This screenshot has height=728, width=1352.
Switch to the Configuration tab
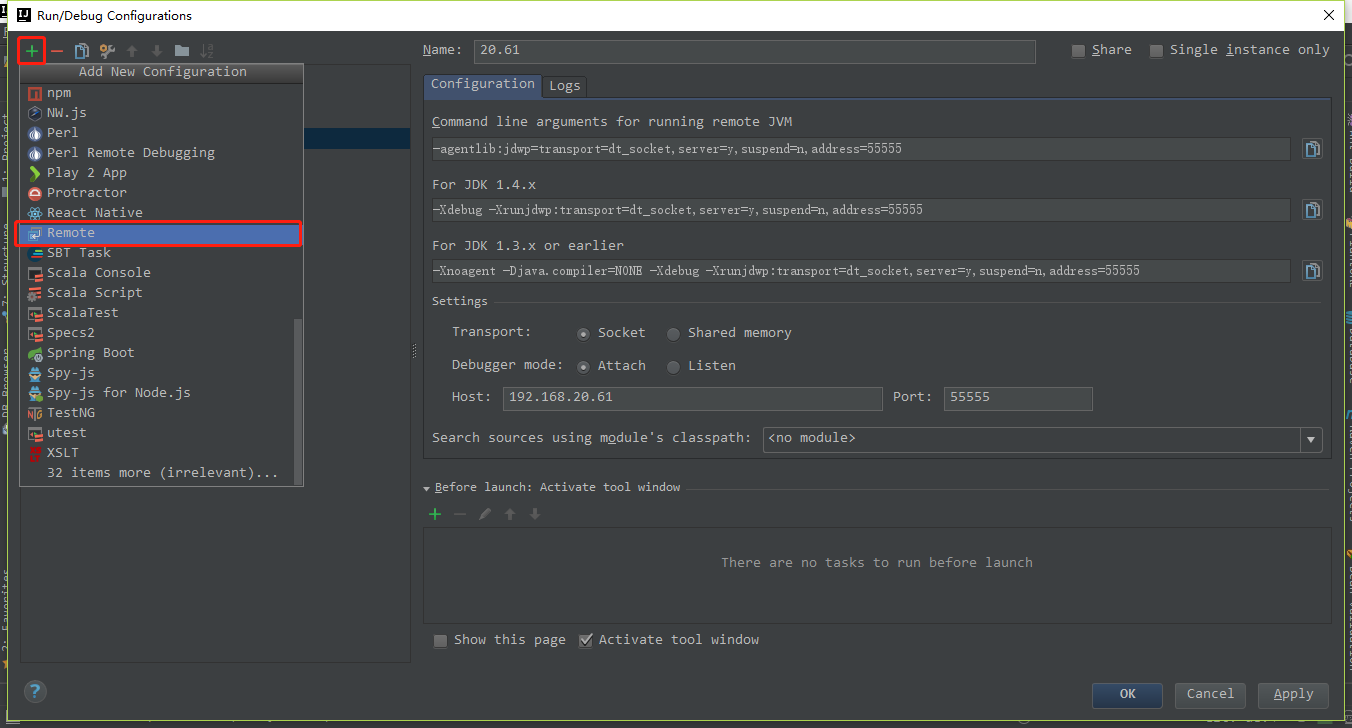point(483,85)
